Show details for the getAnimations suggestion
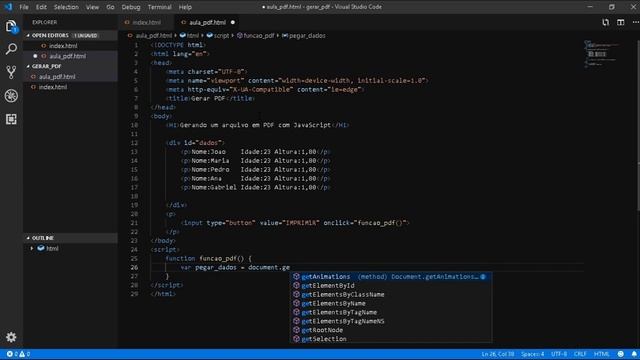 click(x=483, y=277)
